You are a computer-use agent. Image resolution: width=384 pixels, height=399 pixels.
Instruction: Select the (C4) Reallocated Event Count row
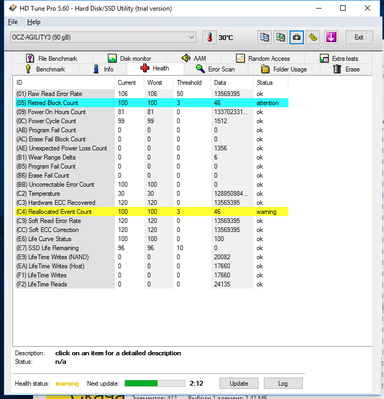(152, 212)
